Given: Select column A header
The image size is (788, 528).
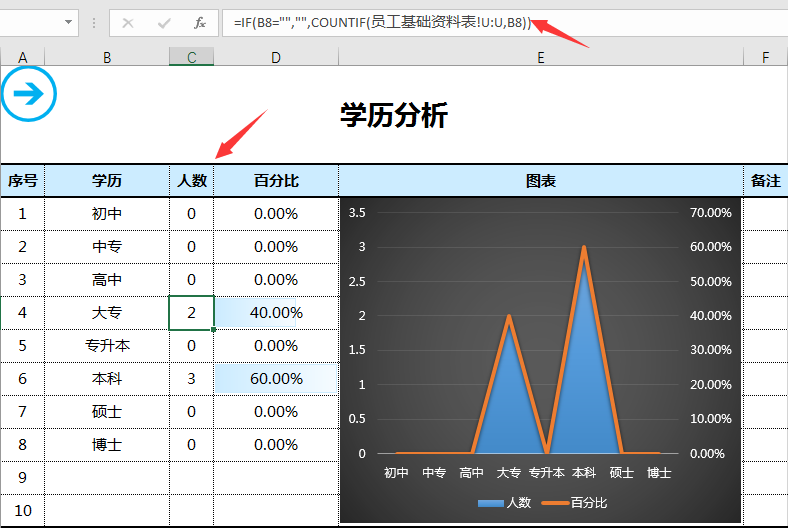Looking at the screenshot, I should click(23, 57).
